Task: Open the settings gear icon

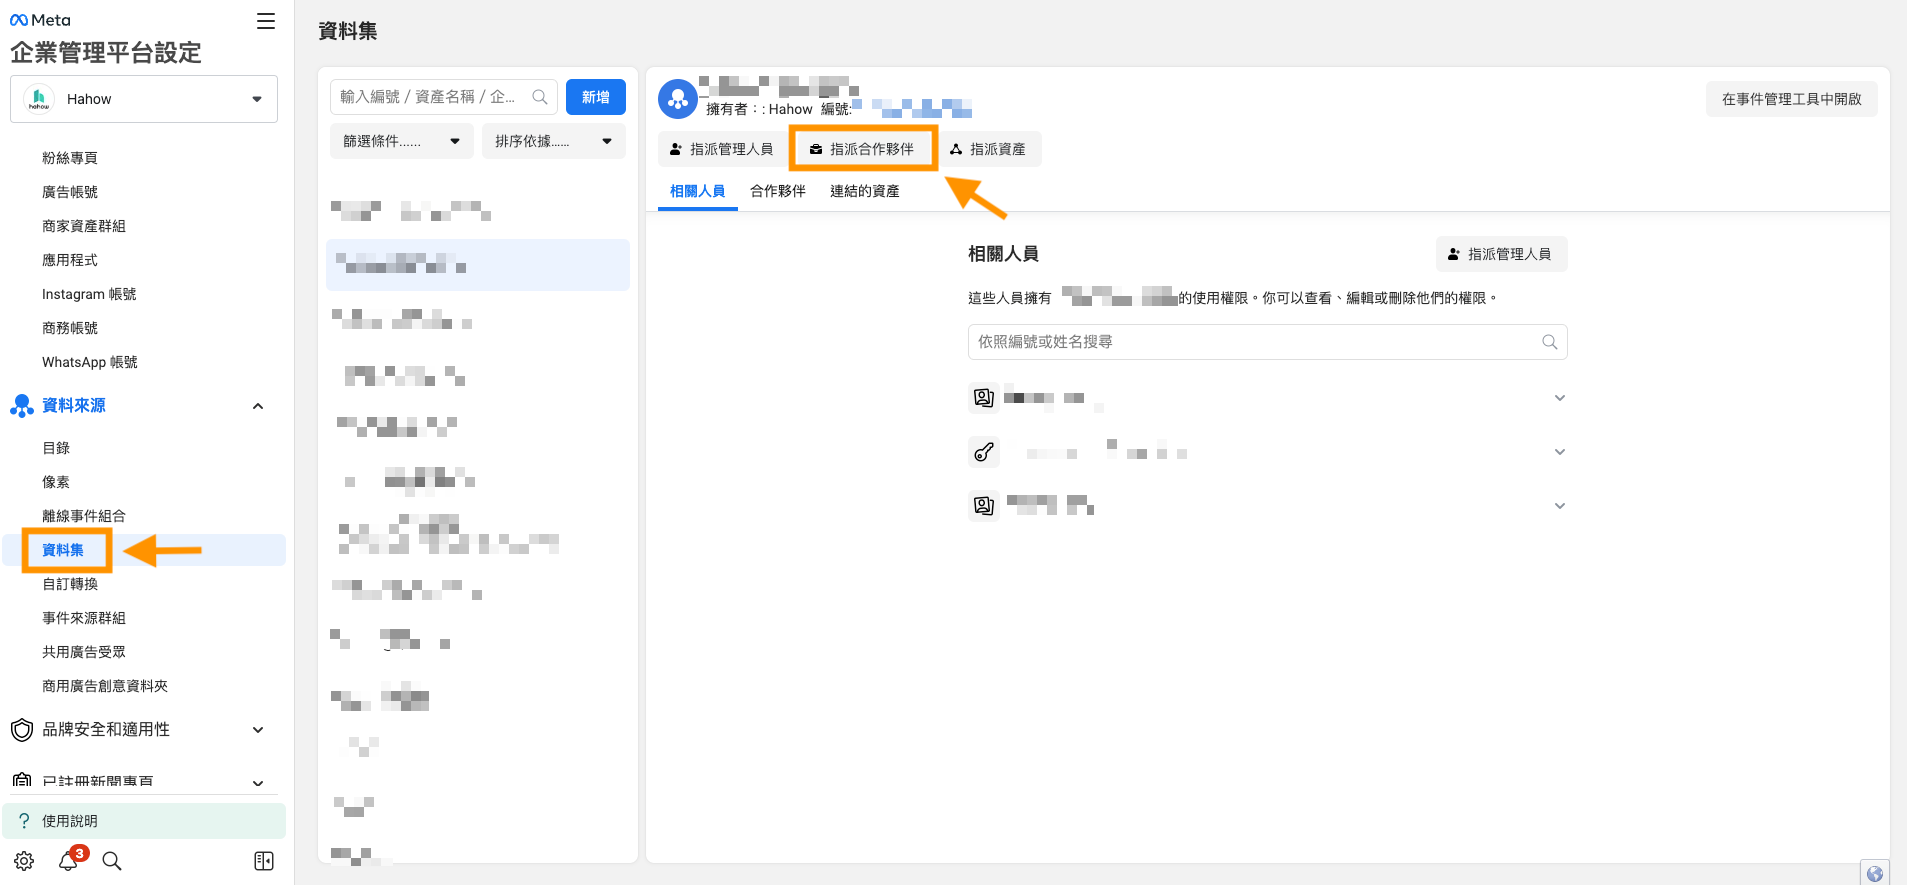Action: (x=24, y=861)
